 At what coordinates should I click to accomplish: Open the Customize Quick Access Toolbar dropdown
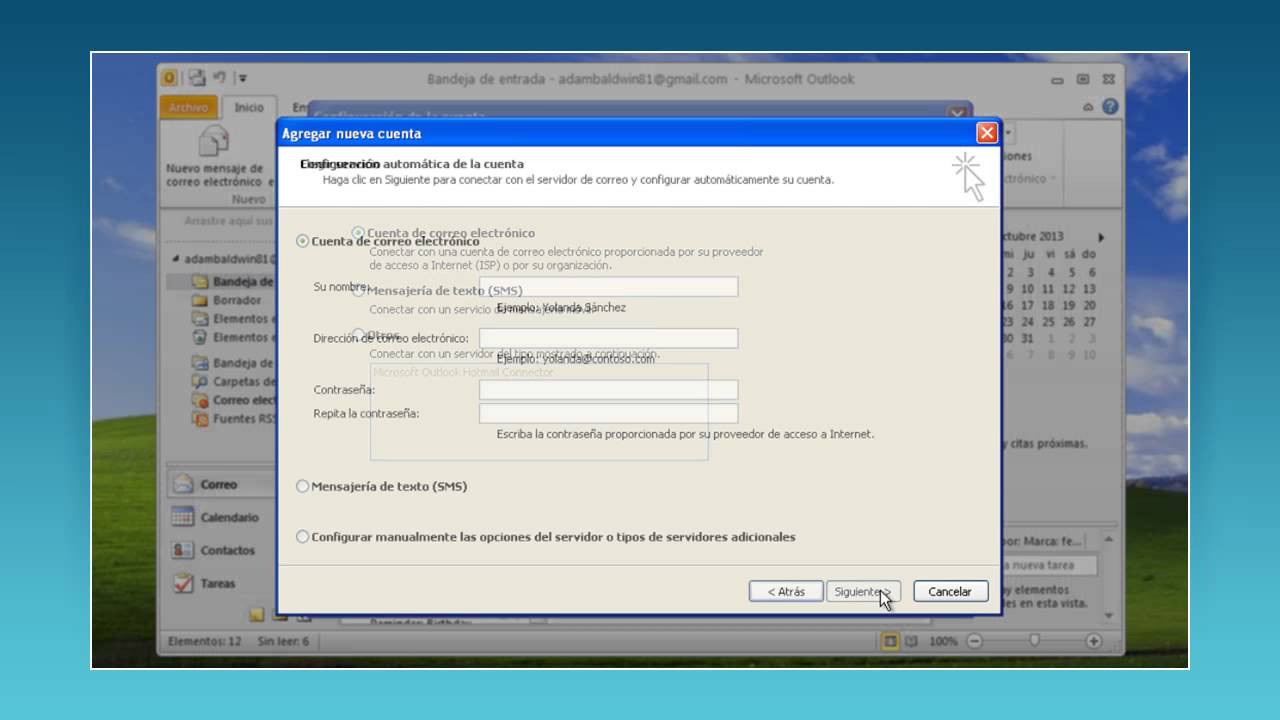pos(243,79)
